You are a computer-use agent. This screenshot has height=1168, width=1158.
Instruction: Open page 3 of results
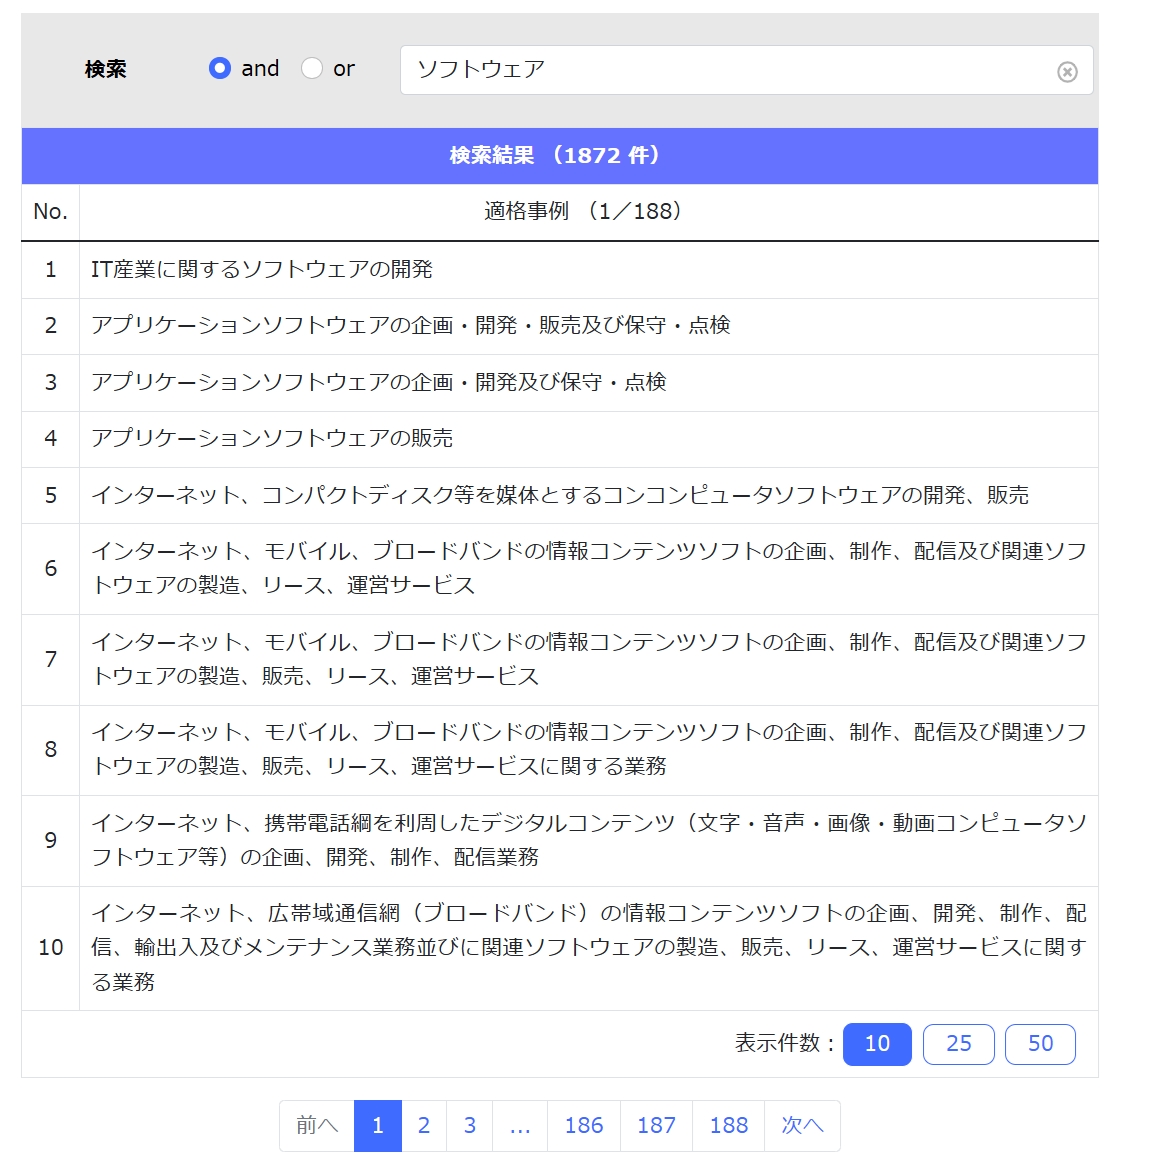(x=469, y=1125)
